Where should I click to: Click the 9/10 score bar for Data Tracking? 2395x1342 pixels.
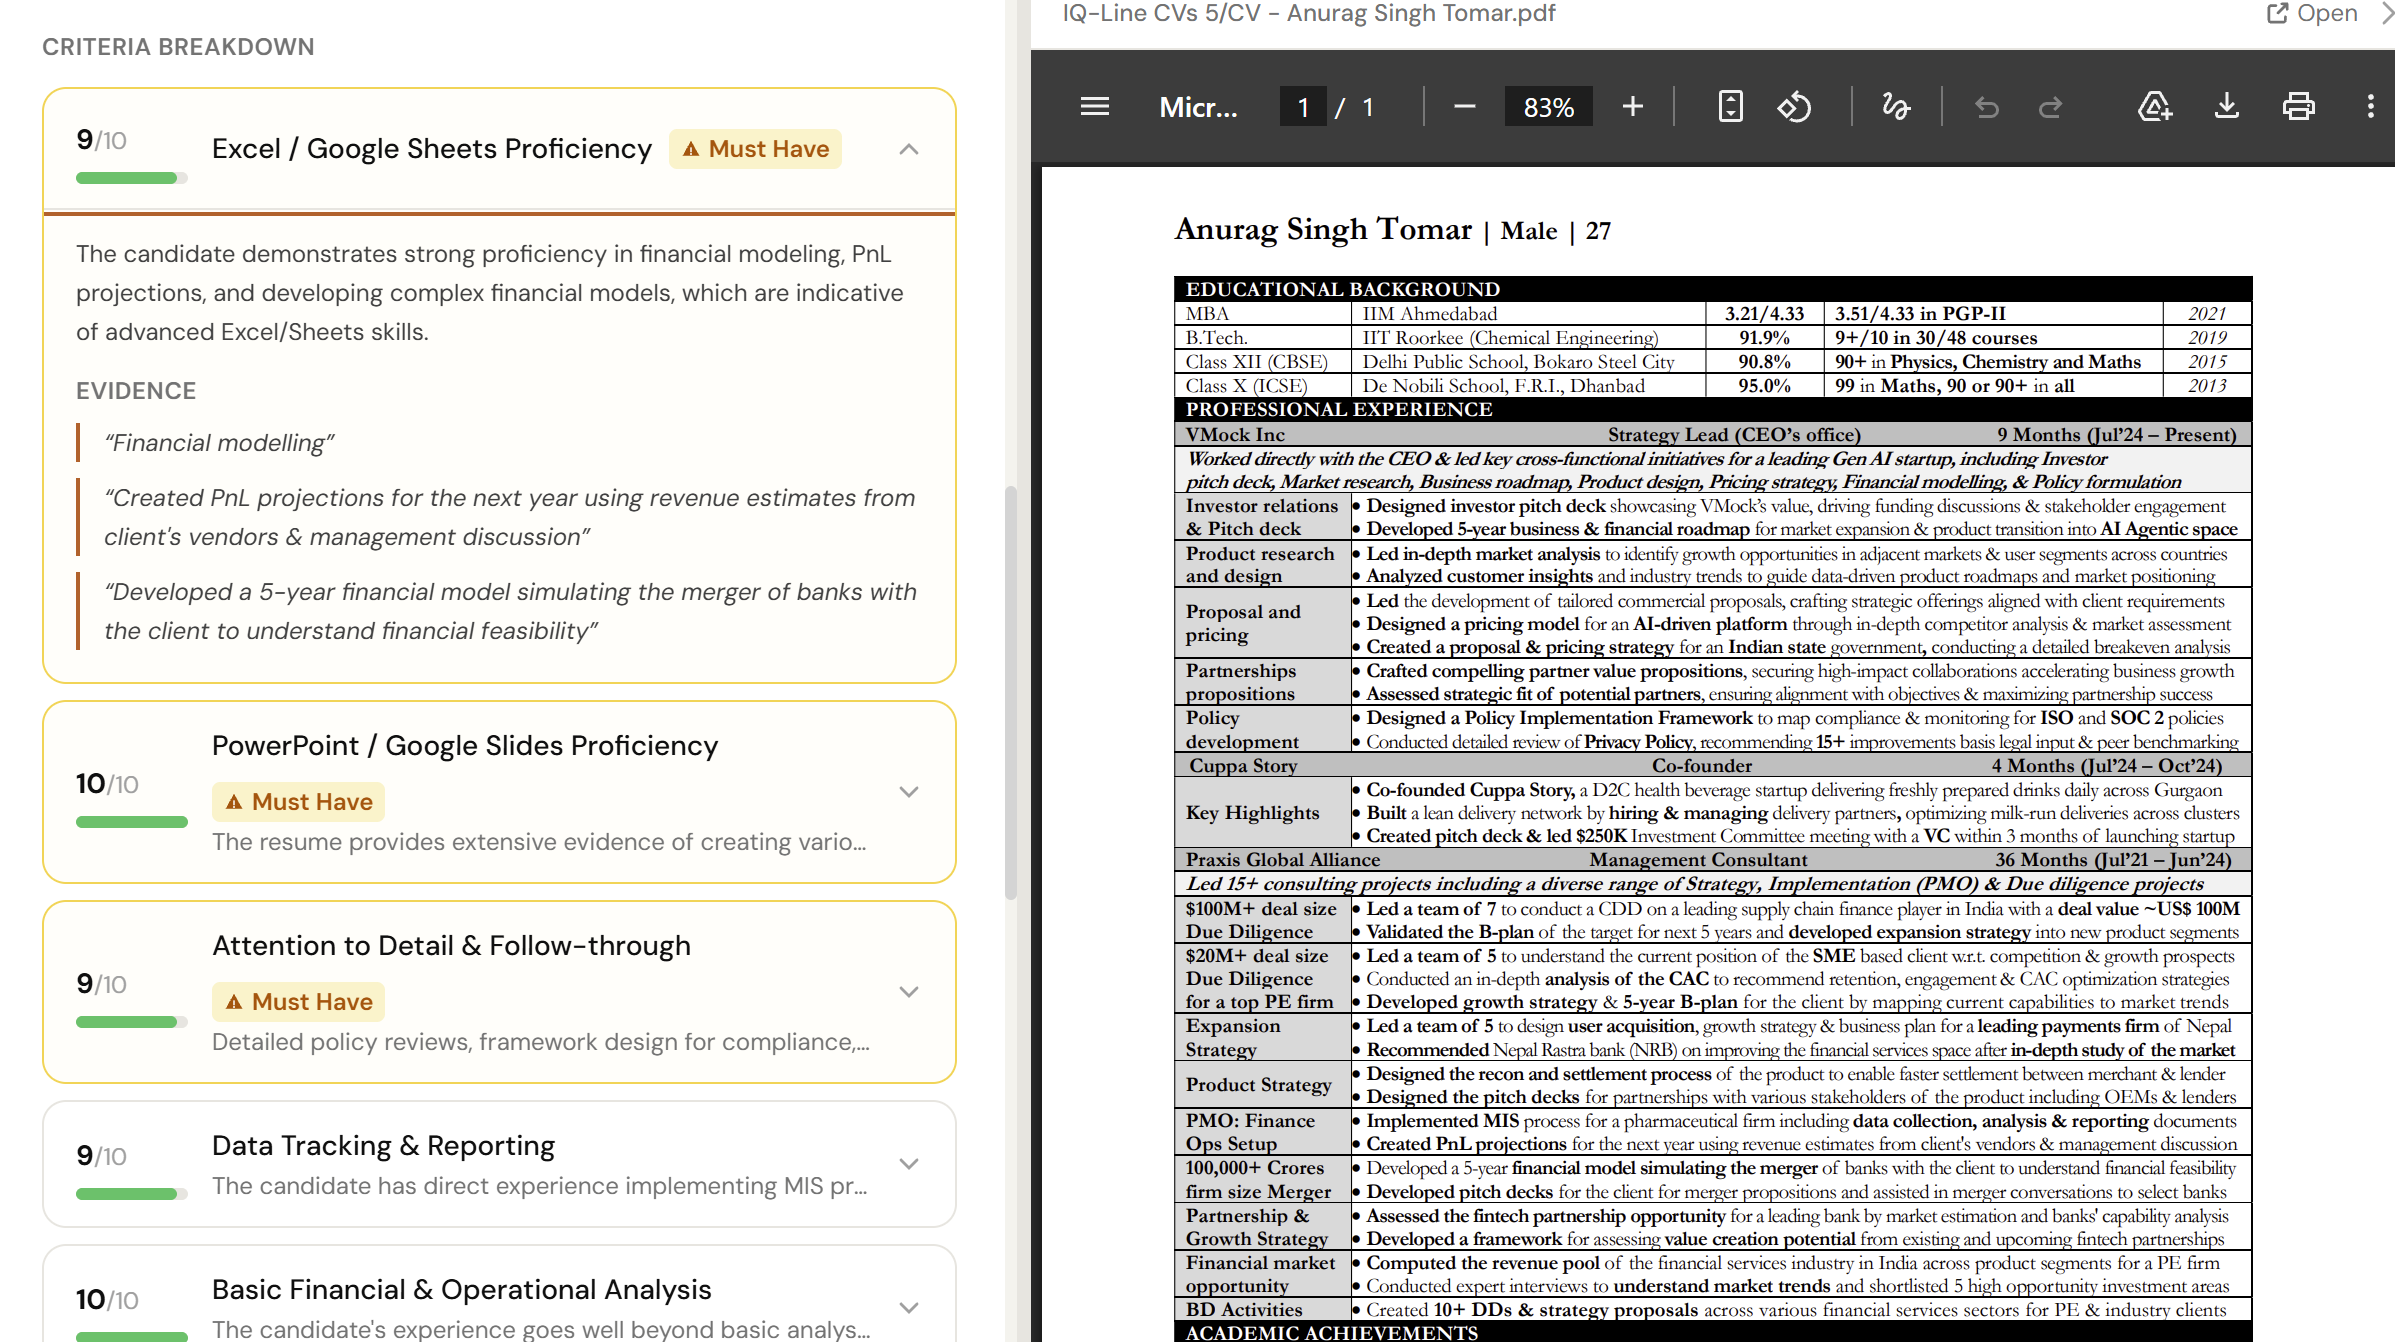pyautogui.click(x=131, y=1194)
